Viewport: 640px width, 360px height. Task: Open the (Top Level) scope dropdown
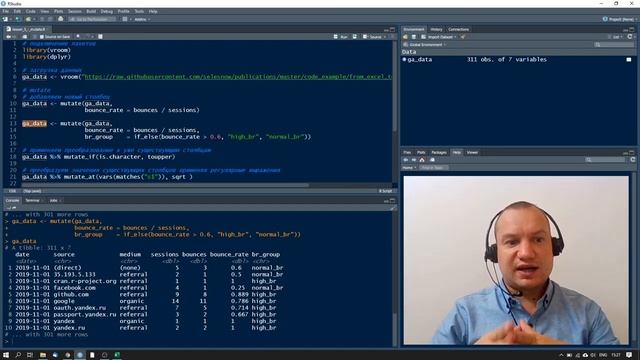pyautogui.click(x=32, y=191)
